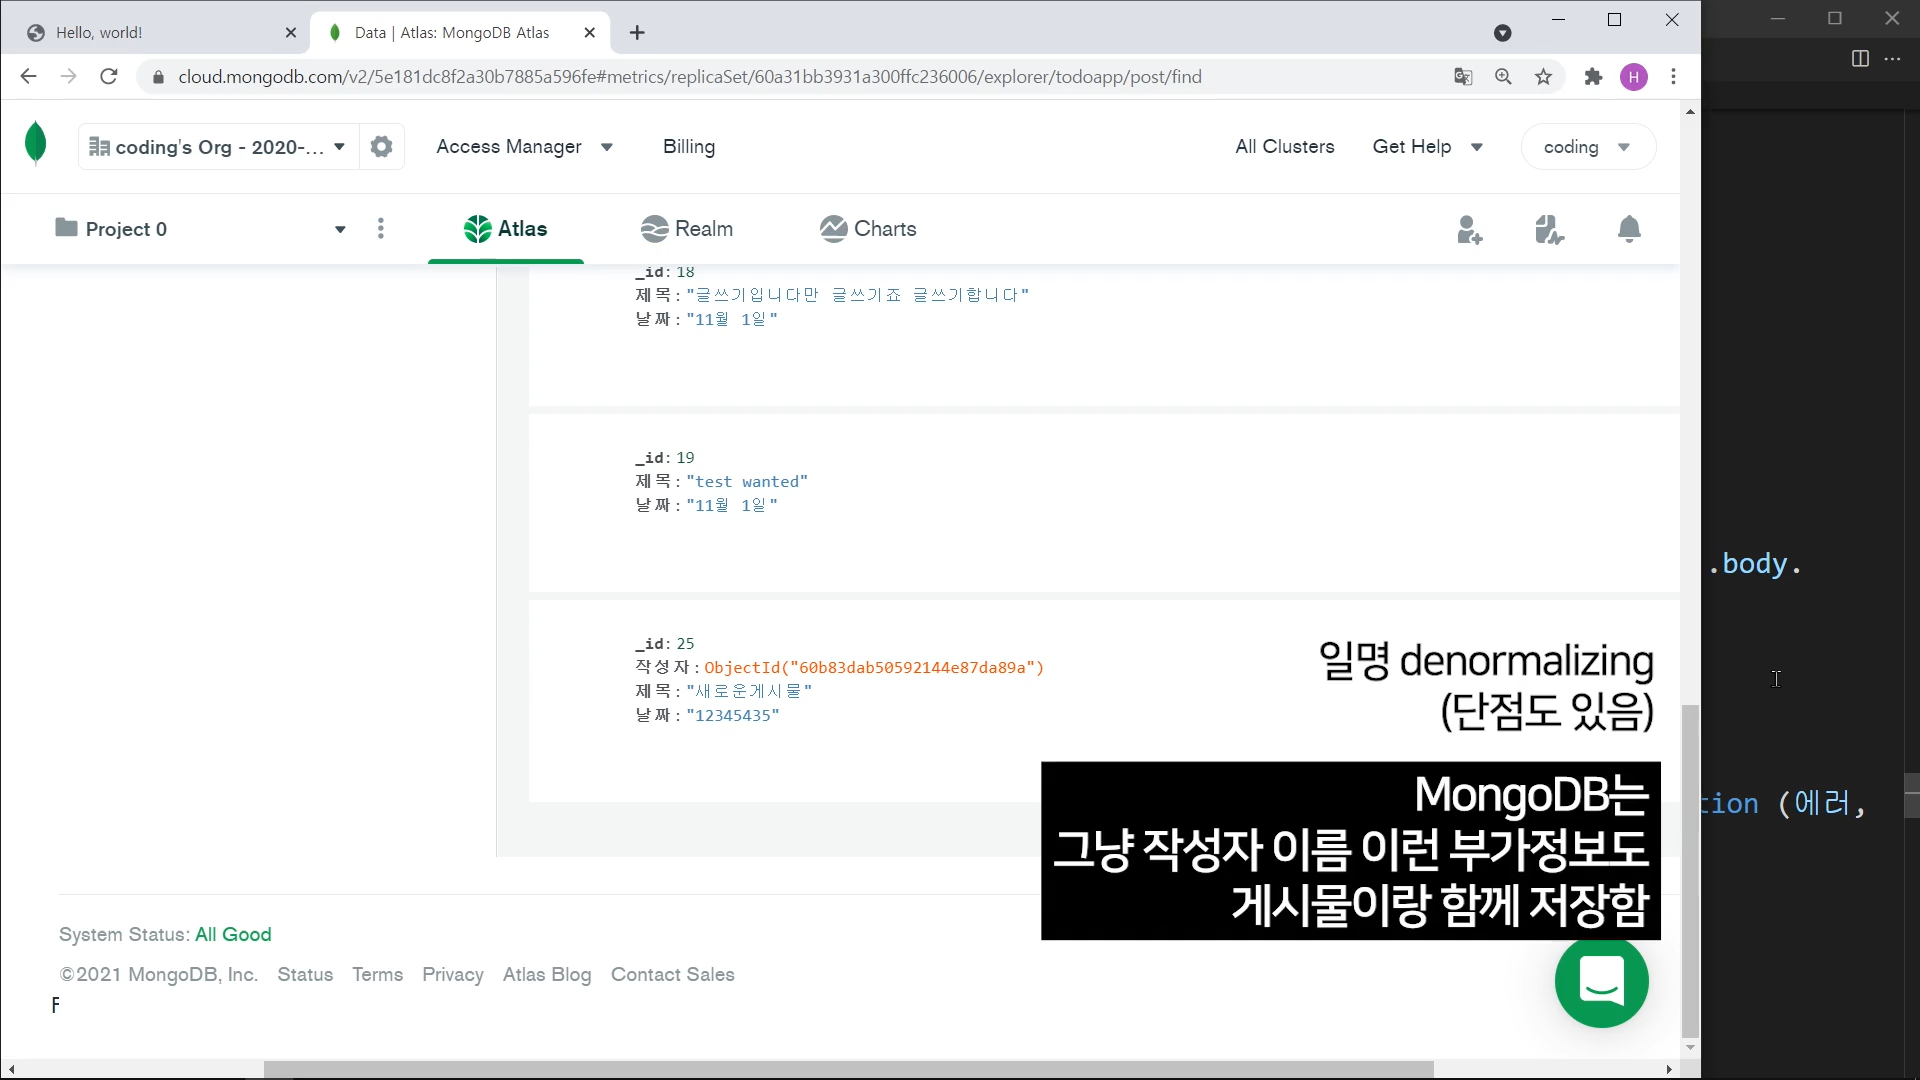Click the .body. code text in editor window
Image resolution: width=1920 pixels, height=1080 pixels.
[1754, 564]
